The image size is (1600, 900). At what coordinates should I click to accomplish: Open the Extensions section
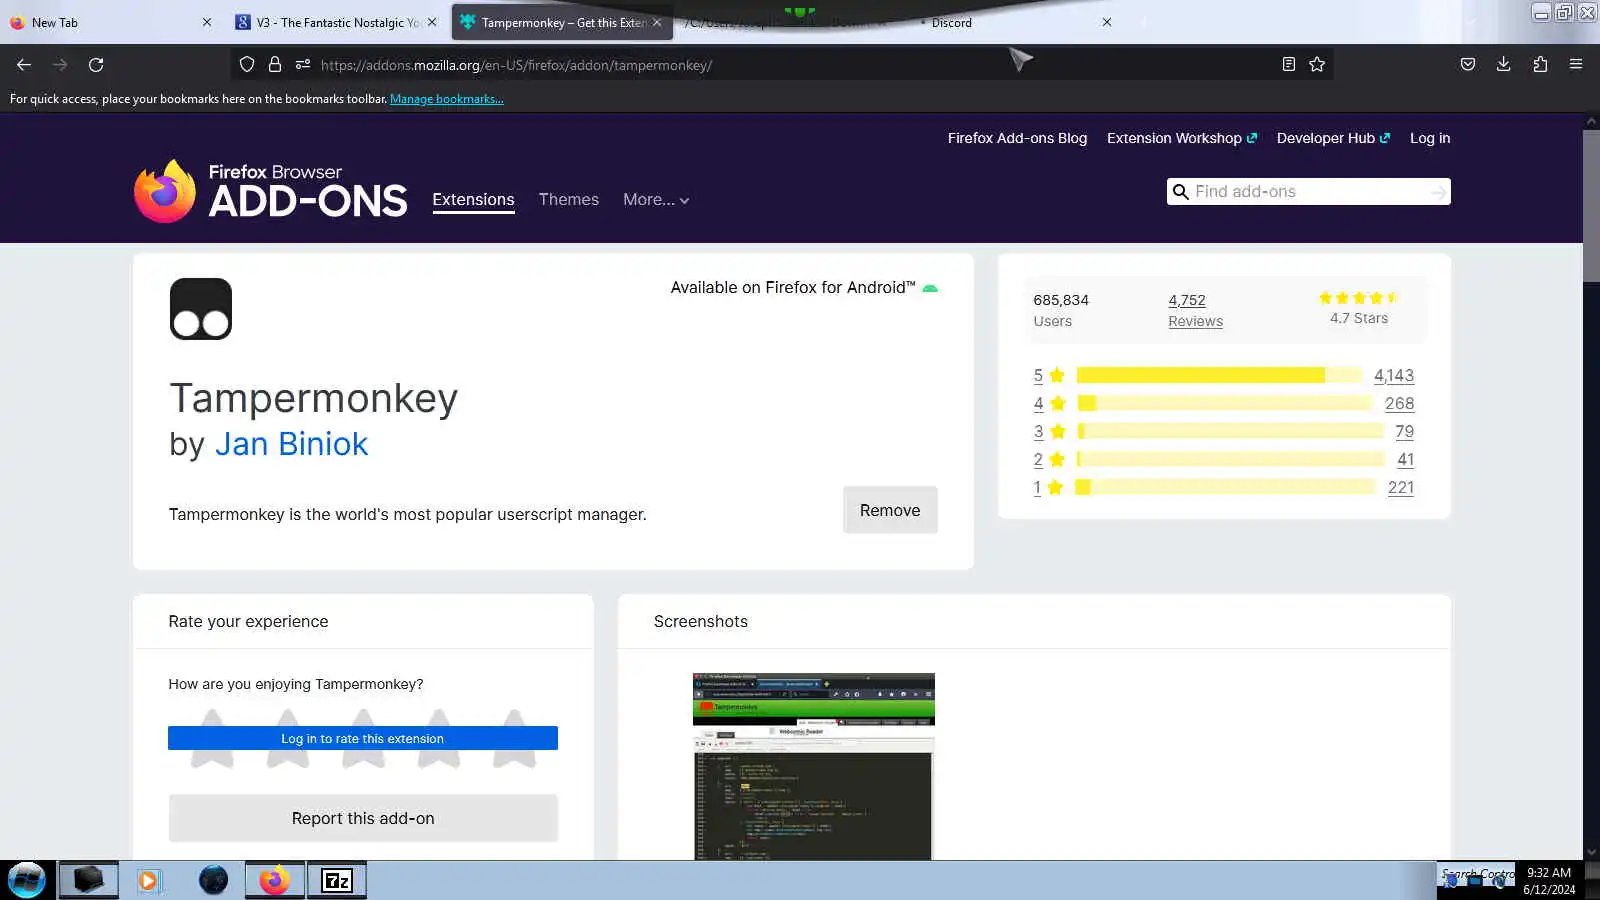(473, 200)
